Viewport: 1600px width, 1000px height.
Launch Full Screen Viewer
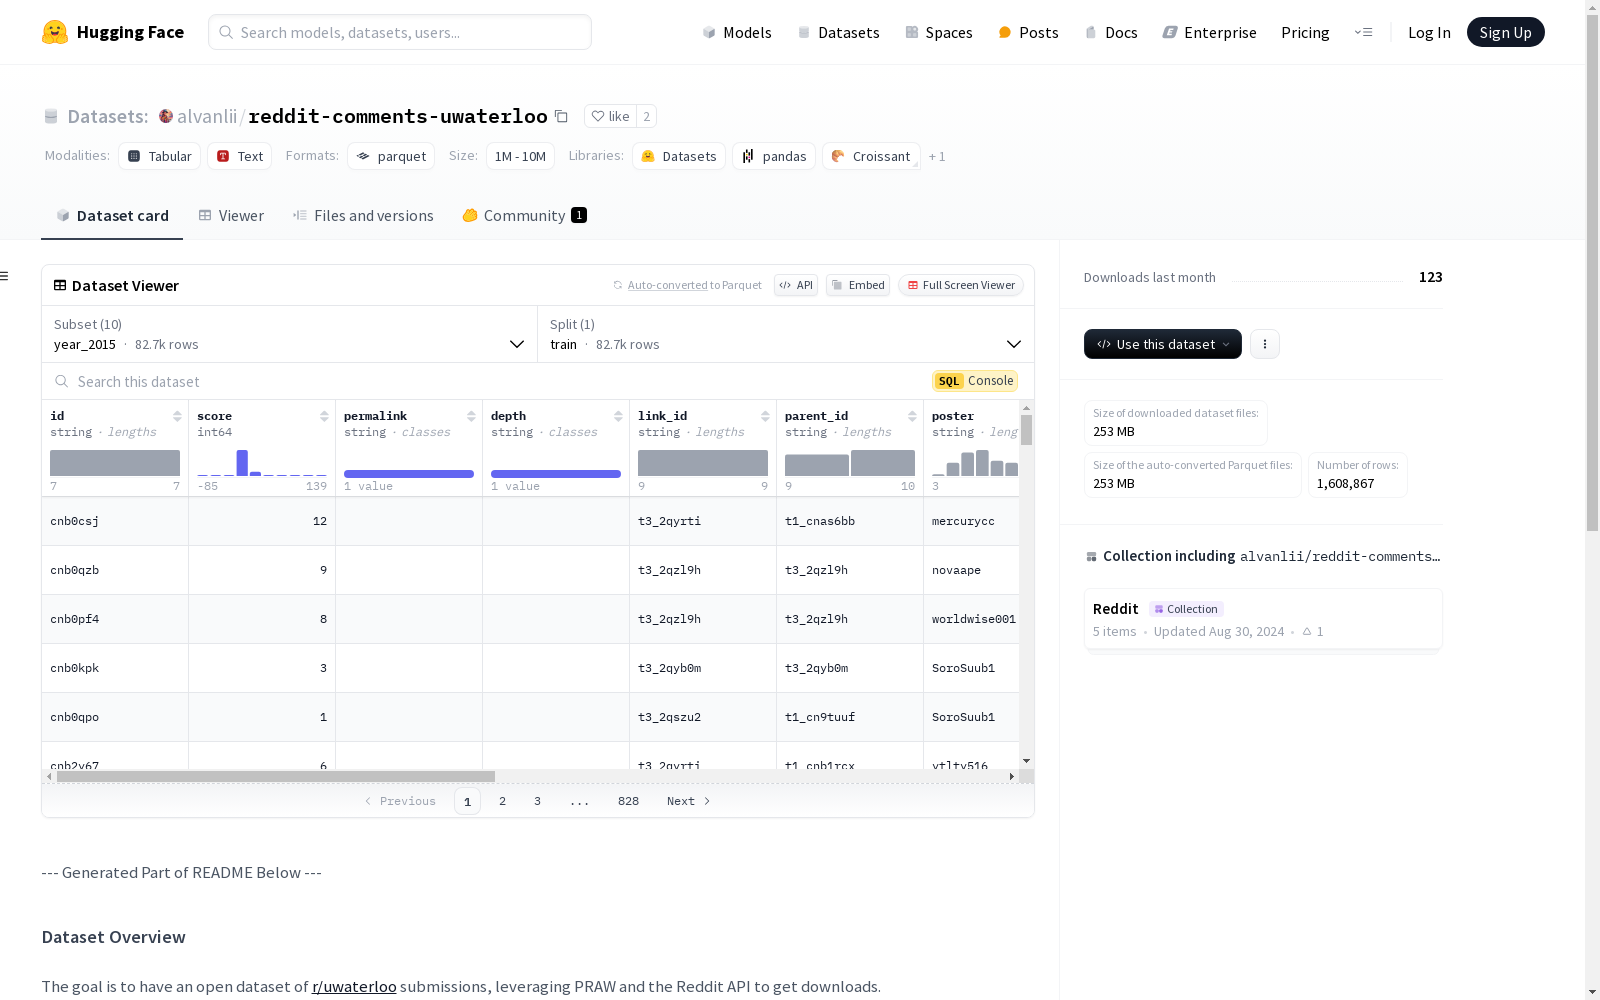tap(961, 285)
